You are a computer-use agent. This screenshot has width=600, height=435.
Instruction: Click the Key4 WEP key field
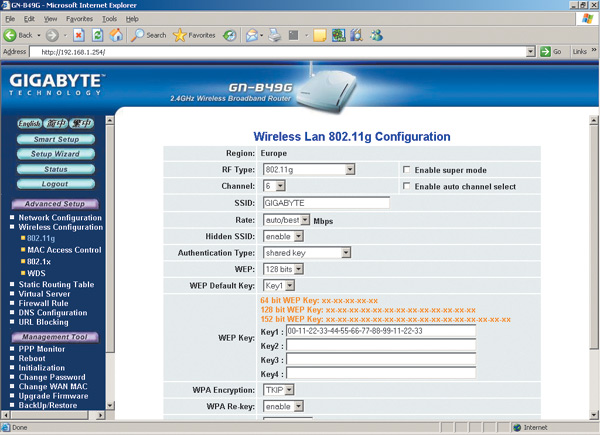[381, 373]
